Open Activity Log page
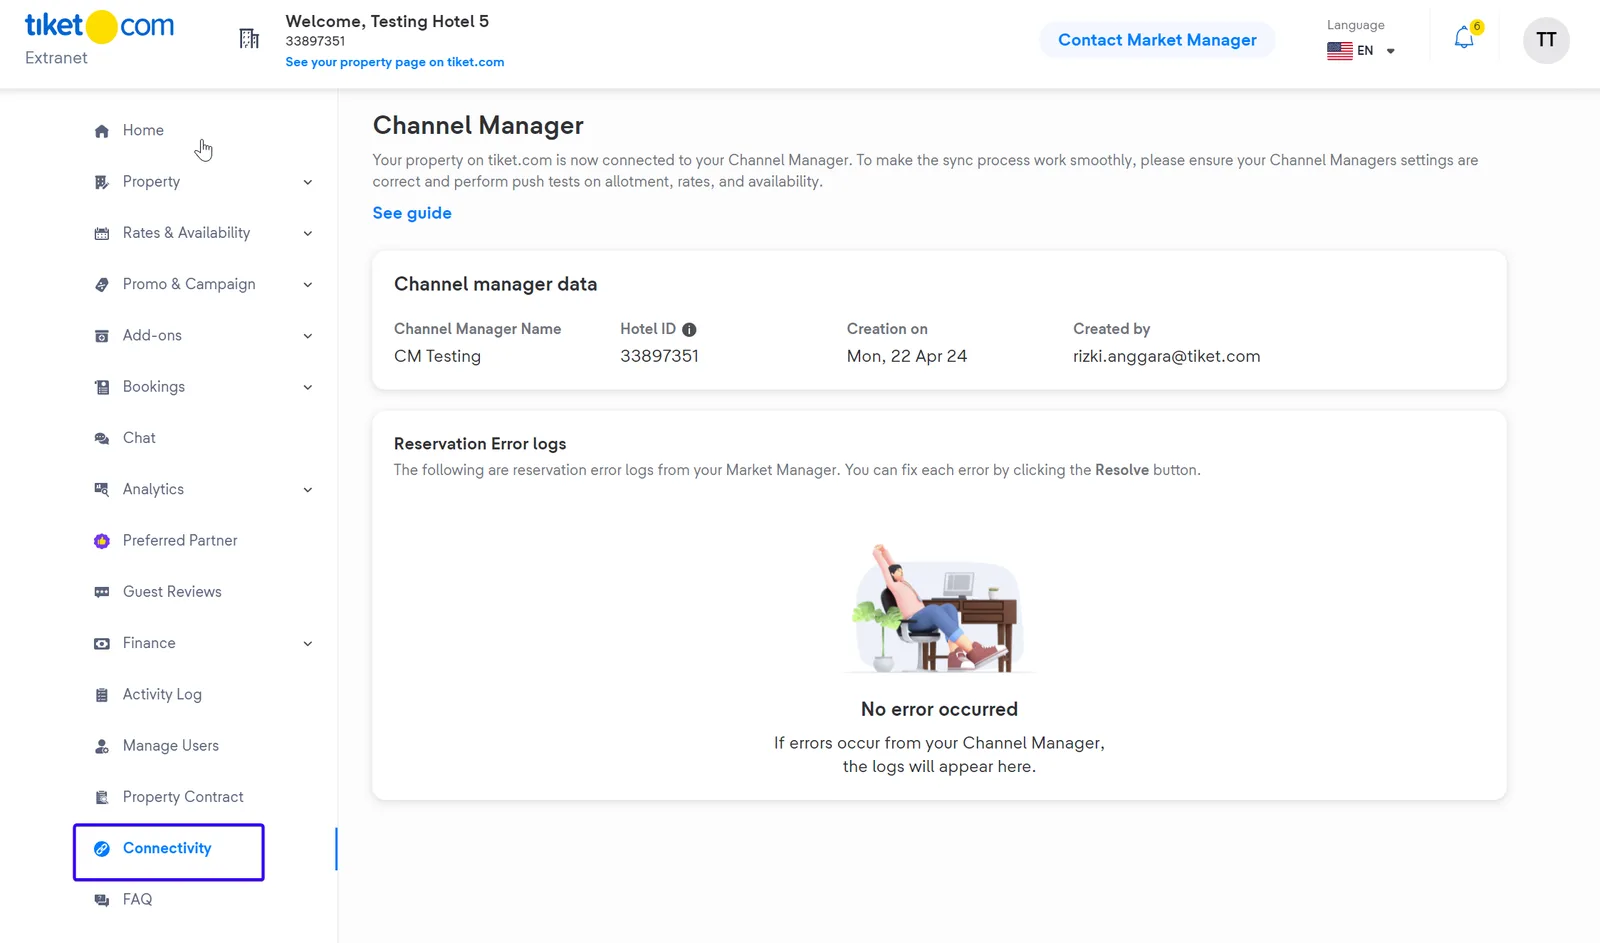The height and width of the screenshot is (943, 1600). coord(162,695)
